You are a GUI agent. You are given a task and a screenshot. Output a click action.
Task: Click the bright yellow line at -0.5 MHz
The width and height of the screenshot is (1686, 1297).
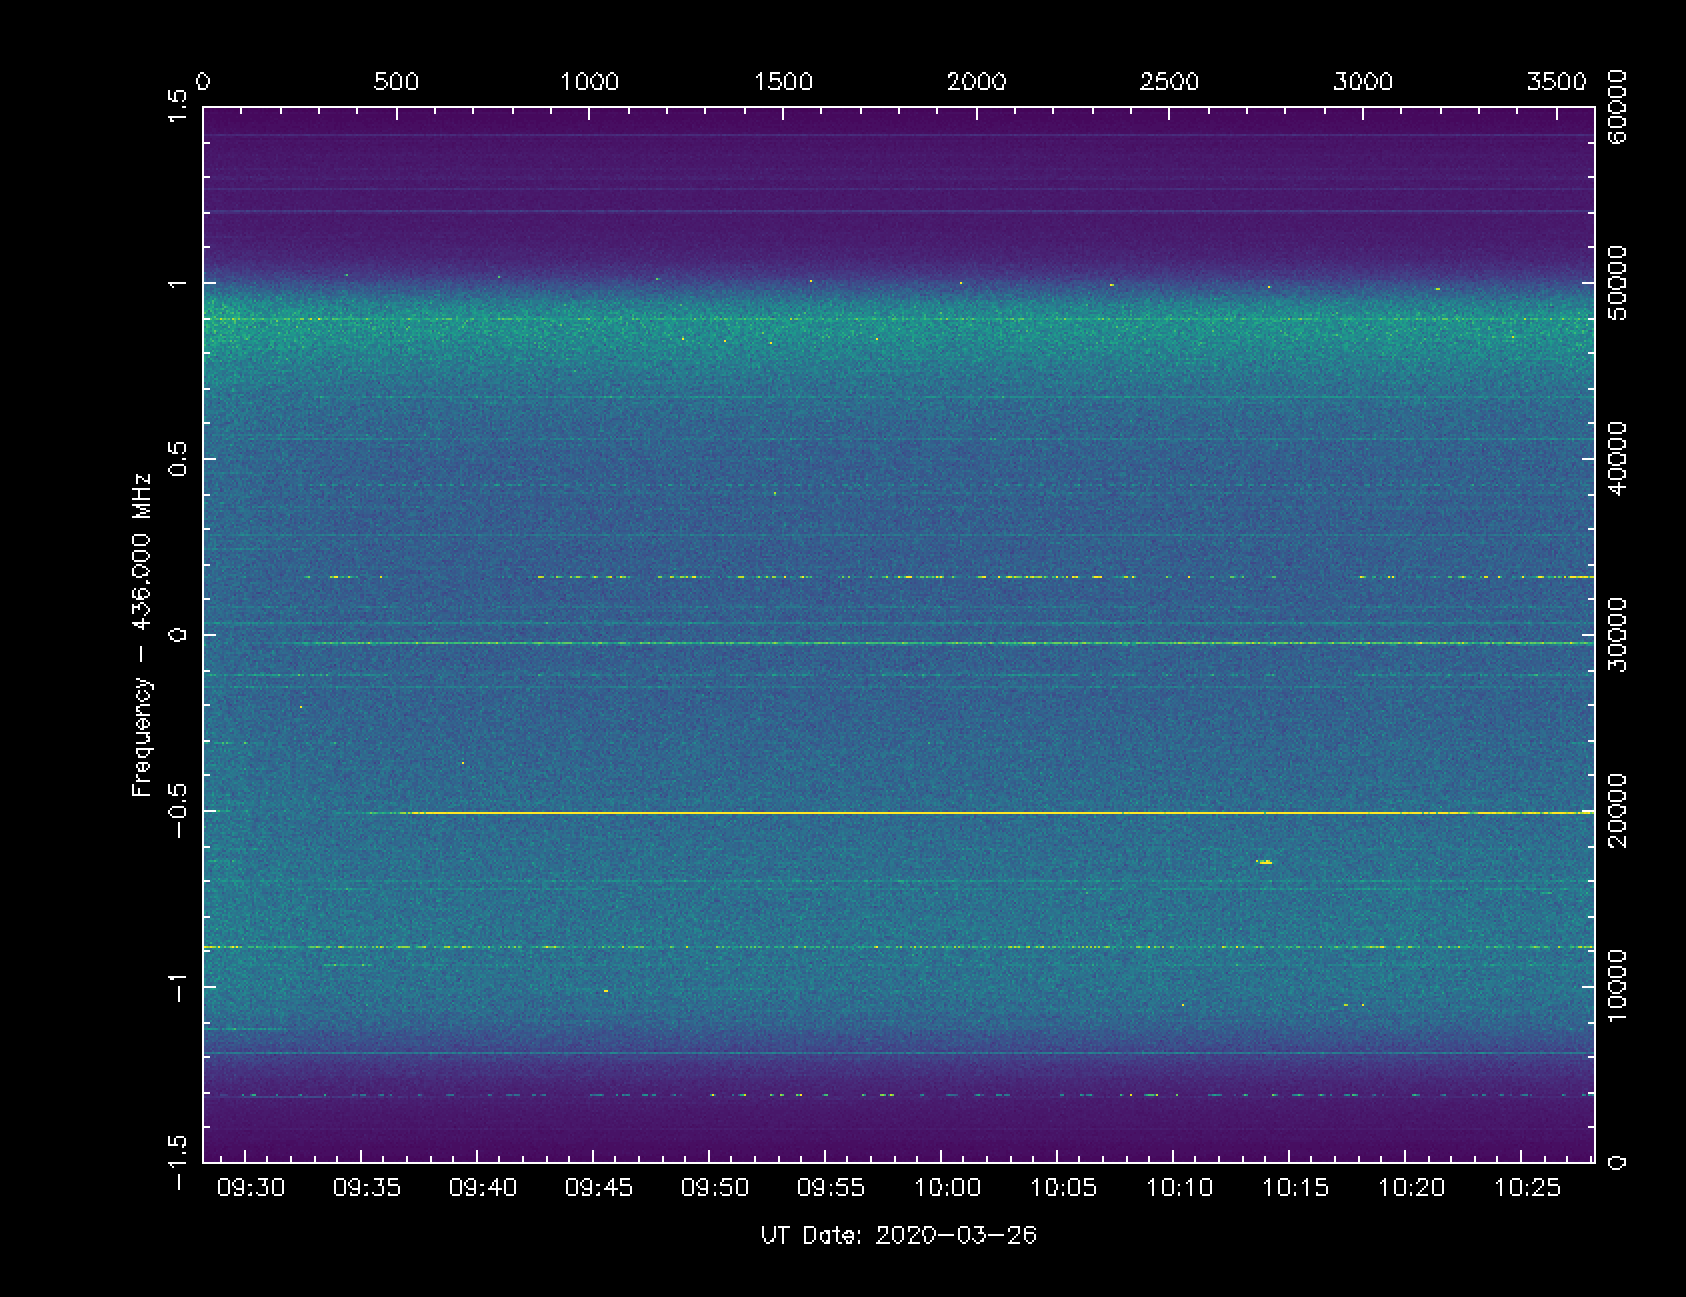[x=900, y=813]
